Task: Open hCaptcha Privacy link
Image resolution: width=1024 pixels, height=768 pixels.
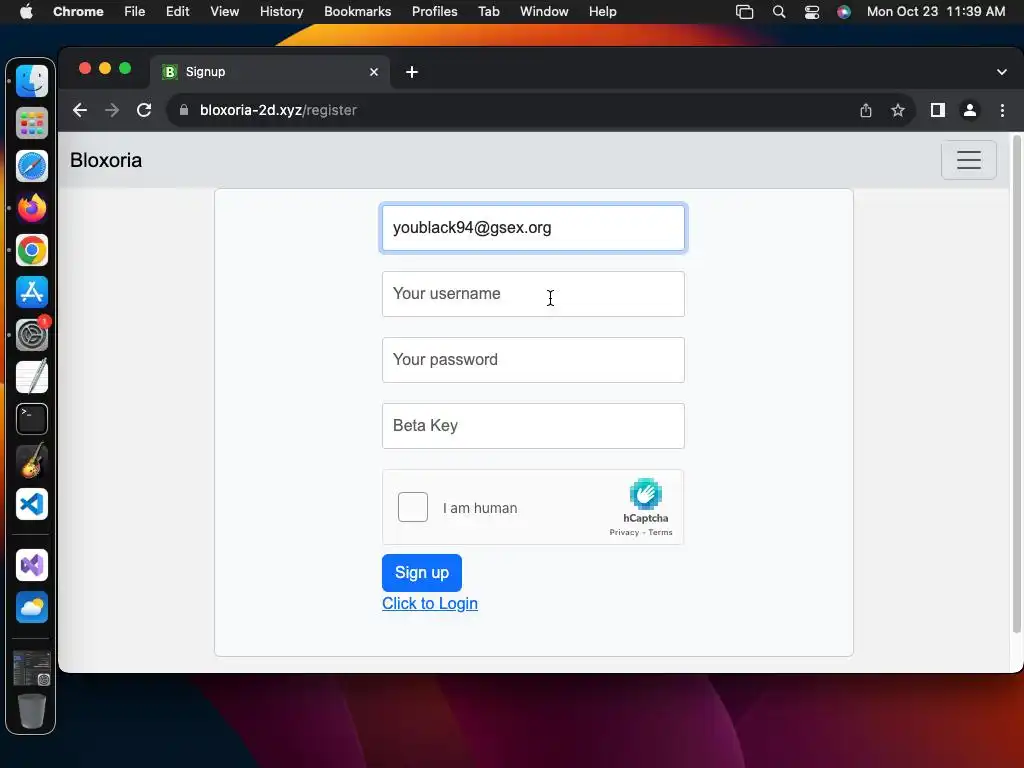Action: click(624, 532)
